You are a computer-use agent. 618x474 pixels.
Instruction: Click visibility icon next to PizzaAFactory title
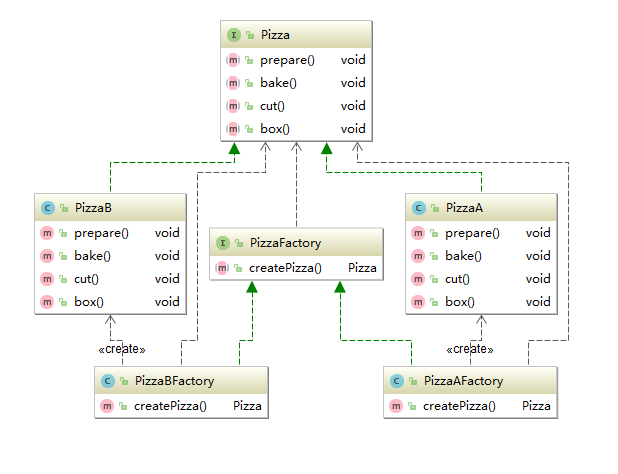point(413,381)
